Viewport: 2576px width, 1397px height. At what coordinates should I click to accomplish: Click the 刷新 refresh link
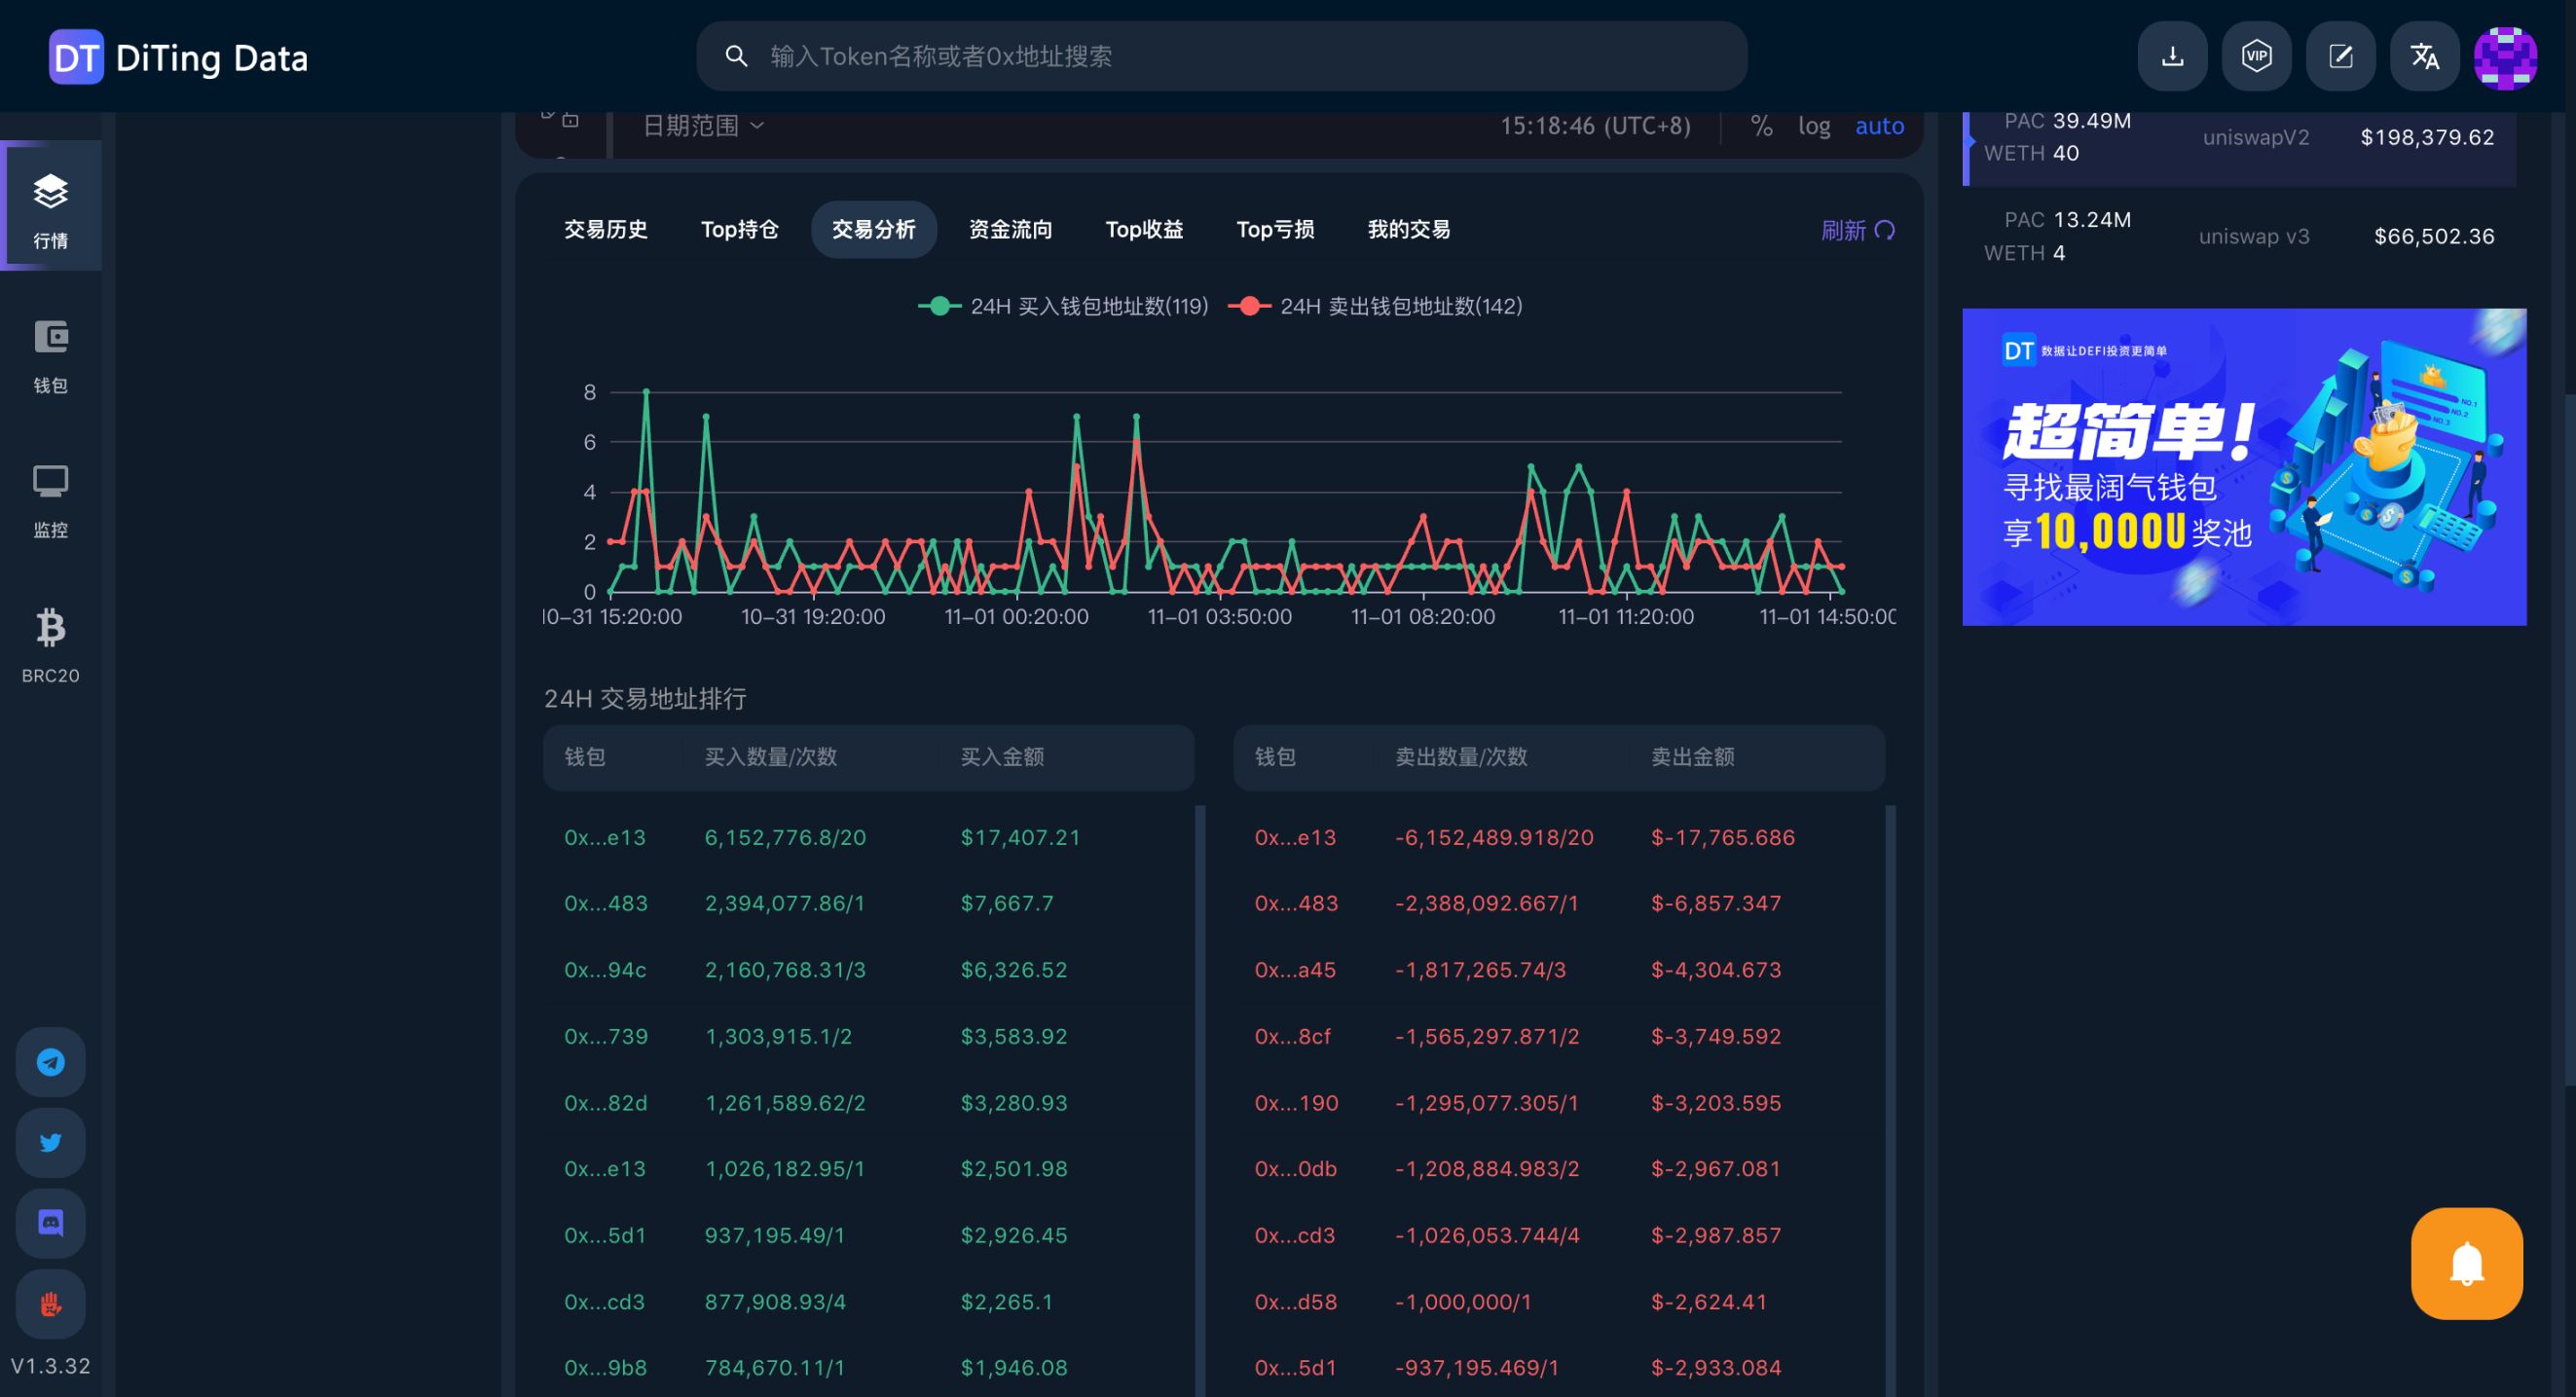[1857, 230]
